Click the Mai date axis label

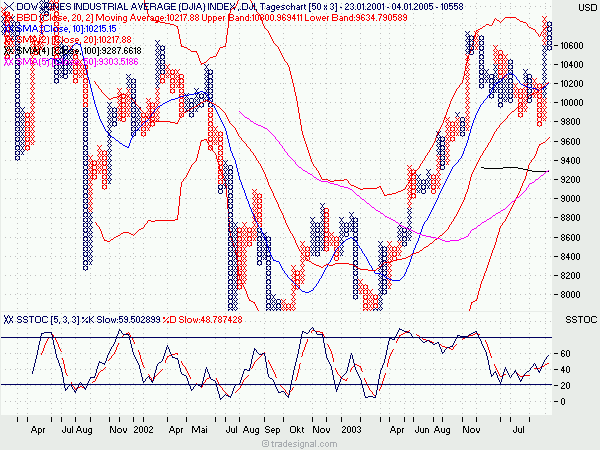point(199,430)
